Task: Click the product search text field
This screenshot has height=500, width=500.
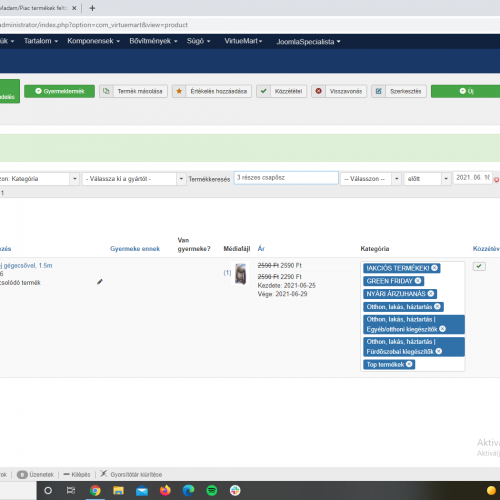Action: [286, 178]
